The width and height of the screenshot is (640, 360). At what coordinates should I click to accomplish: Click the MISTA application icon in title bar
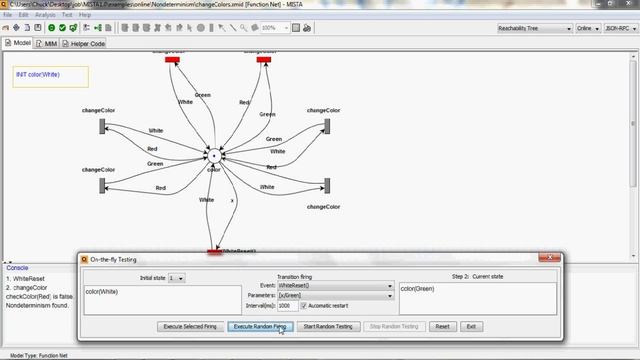click(x=4, y=4)
